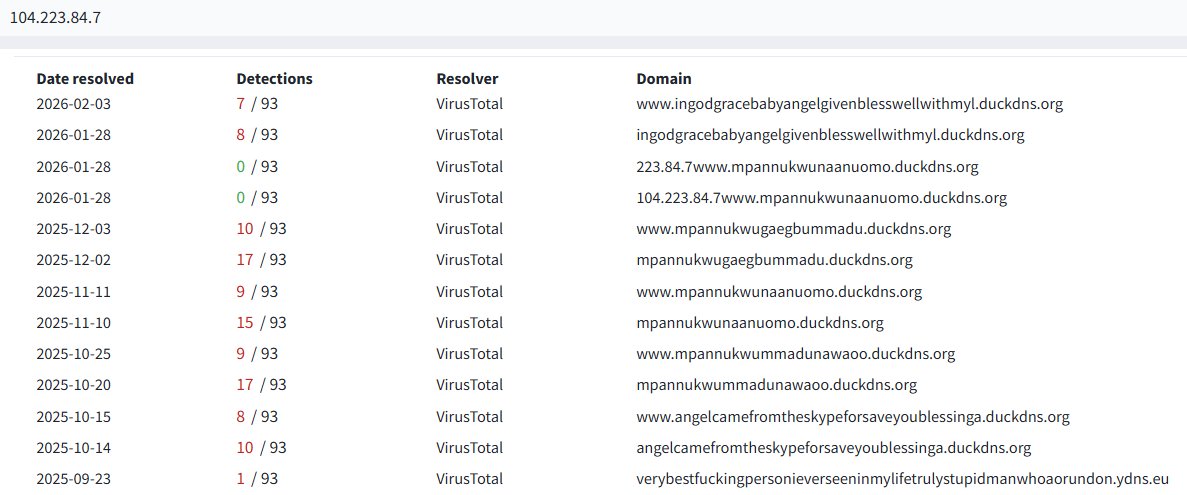Open www.ingodgracebabyangelgivenblesswellwithmyl.duckdns.org domain
Image resolution: width=1187 pixels, height=495 pixels.
coord(849,104)
